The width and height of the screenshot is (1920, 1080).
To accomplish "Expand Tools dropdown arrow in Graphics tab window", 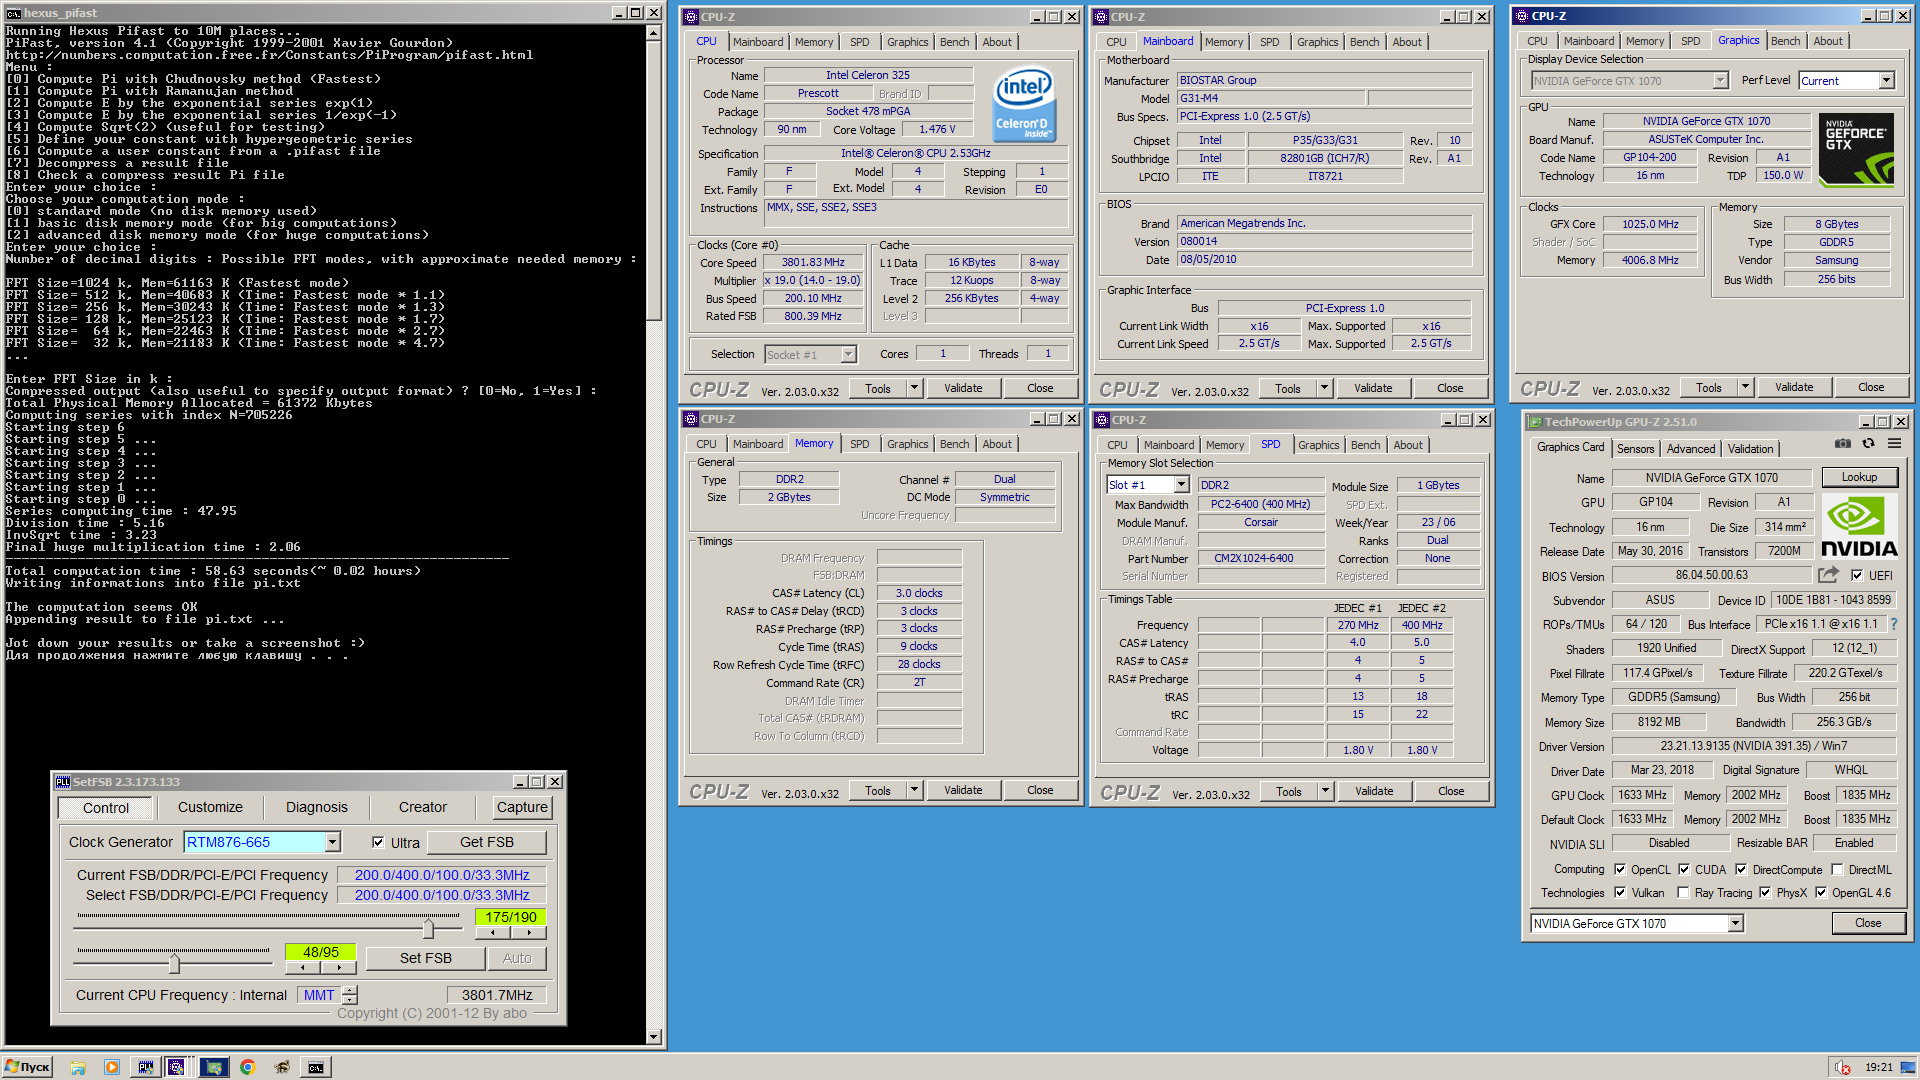I will click(1745, 387).
